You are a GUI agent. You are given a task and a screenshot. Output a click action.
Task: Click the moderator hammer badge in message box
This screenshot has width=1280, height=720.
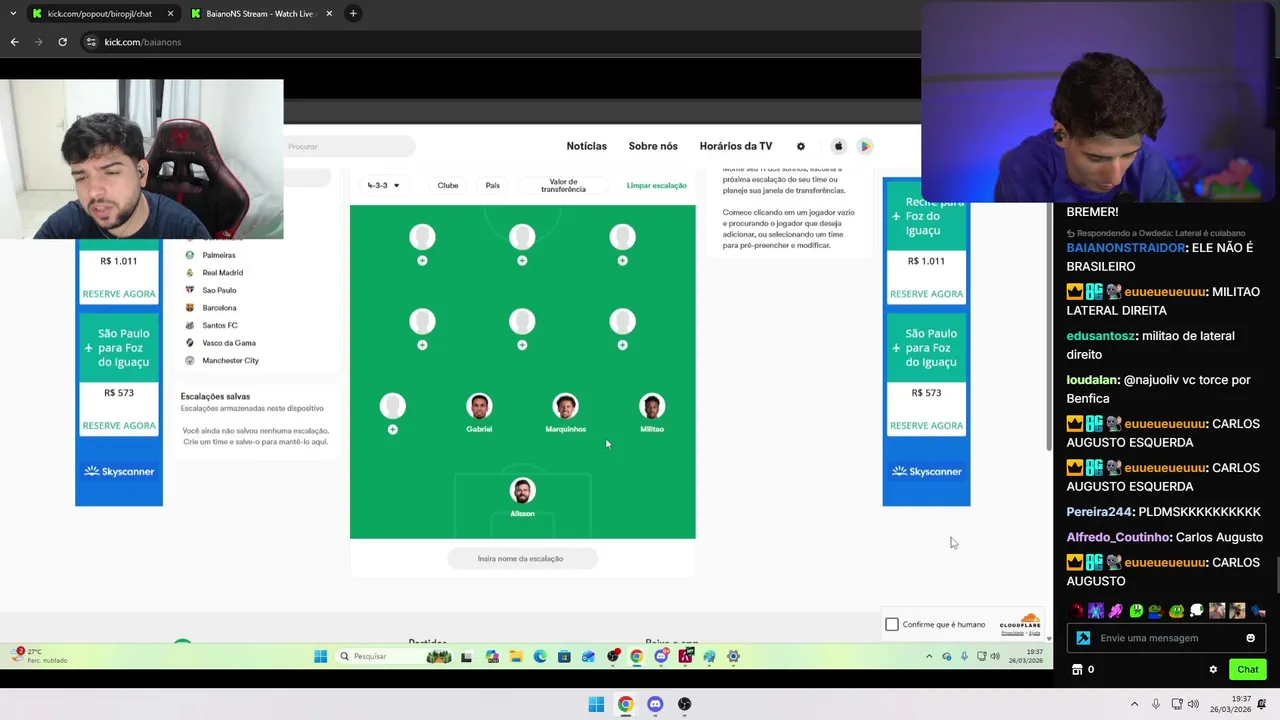click(x=1083, y=638)
